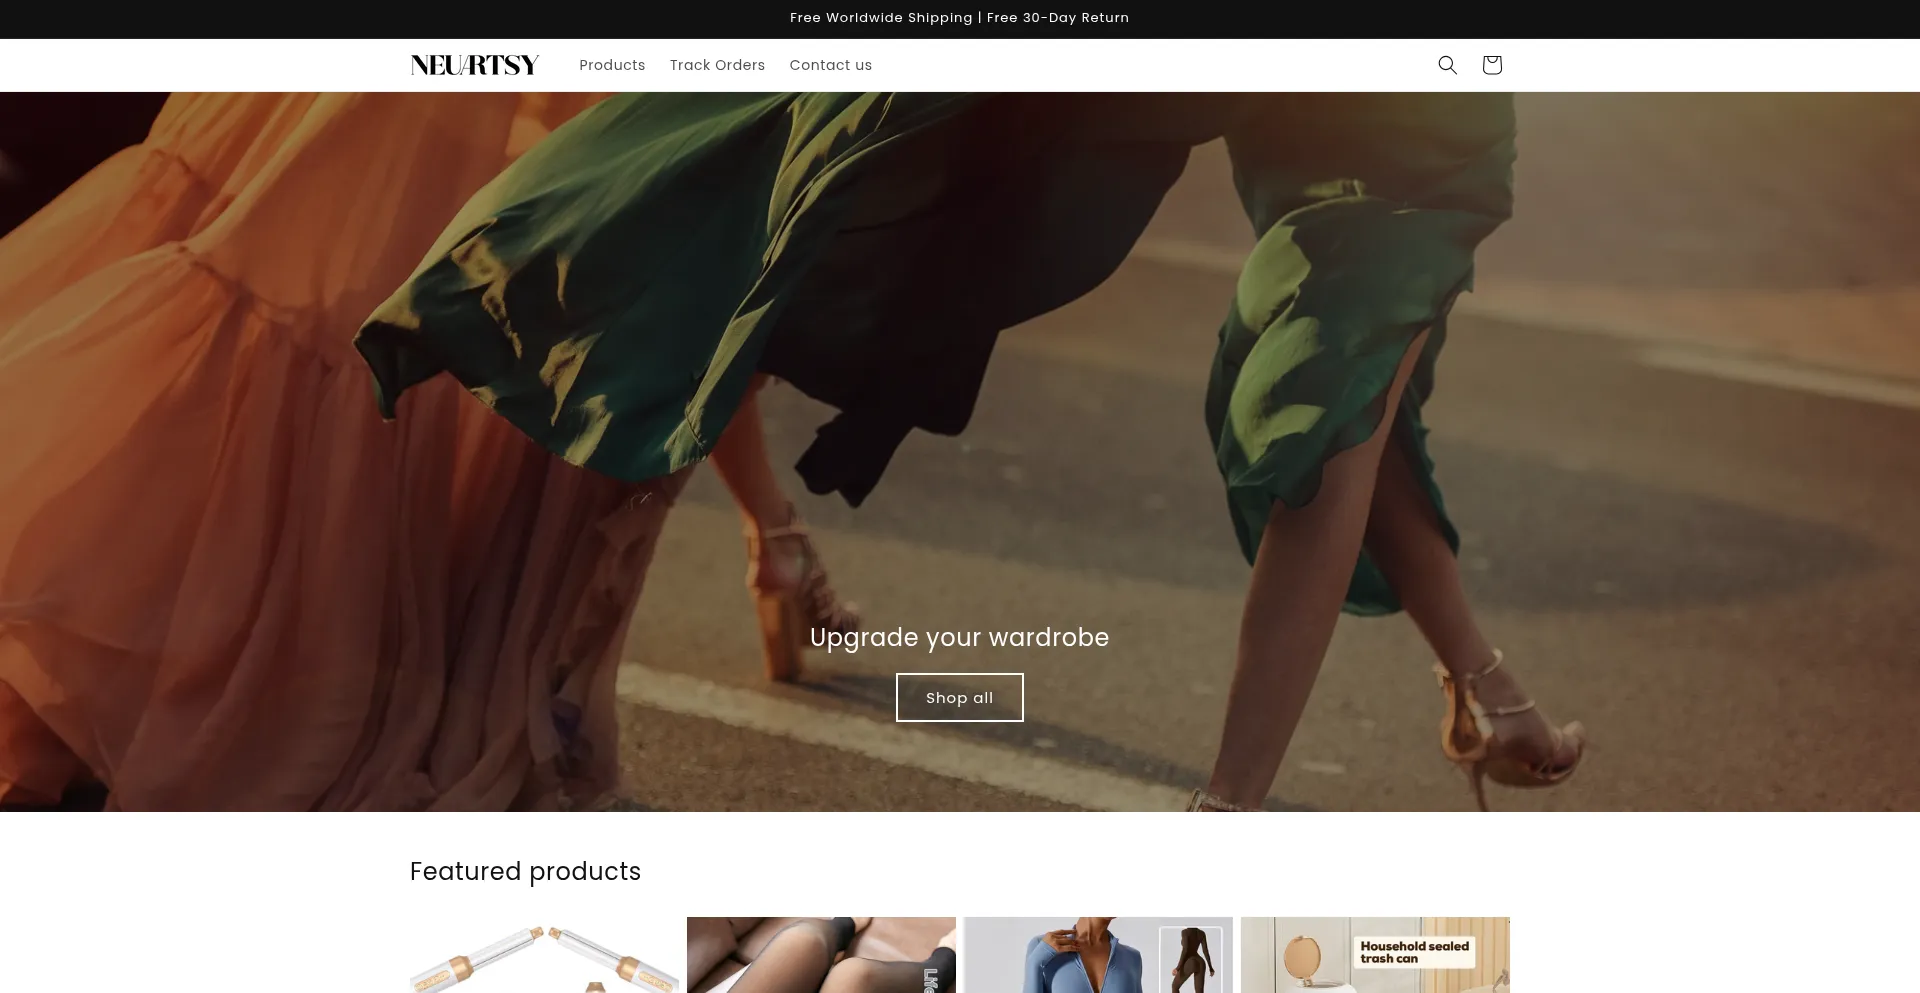Open the Contact us page
The height and width of the screenshot is (993, 1920).
830,65
